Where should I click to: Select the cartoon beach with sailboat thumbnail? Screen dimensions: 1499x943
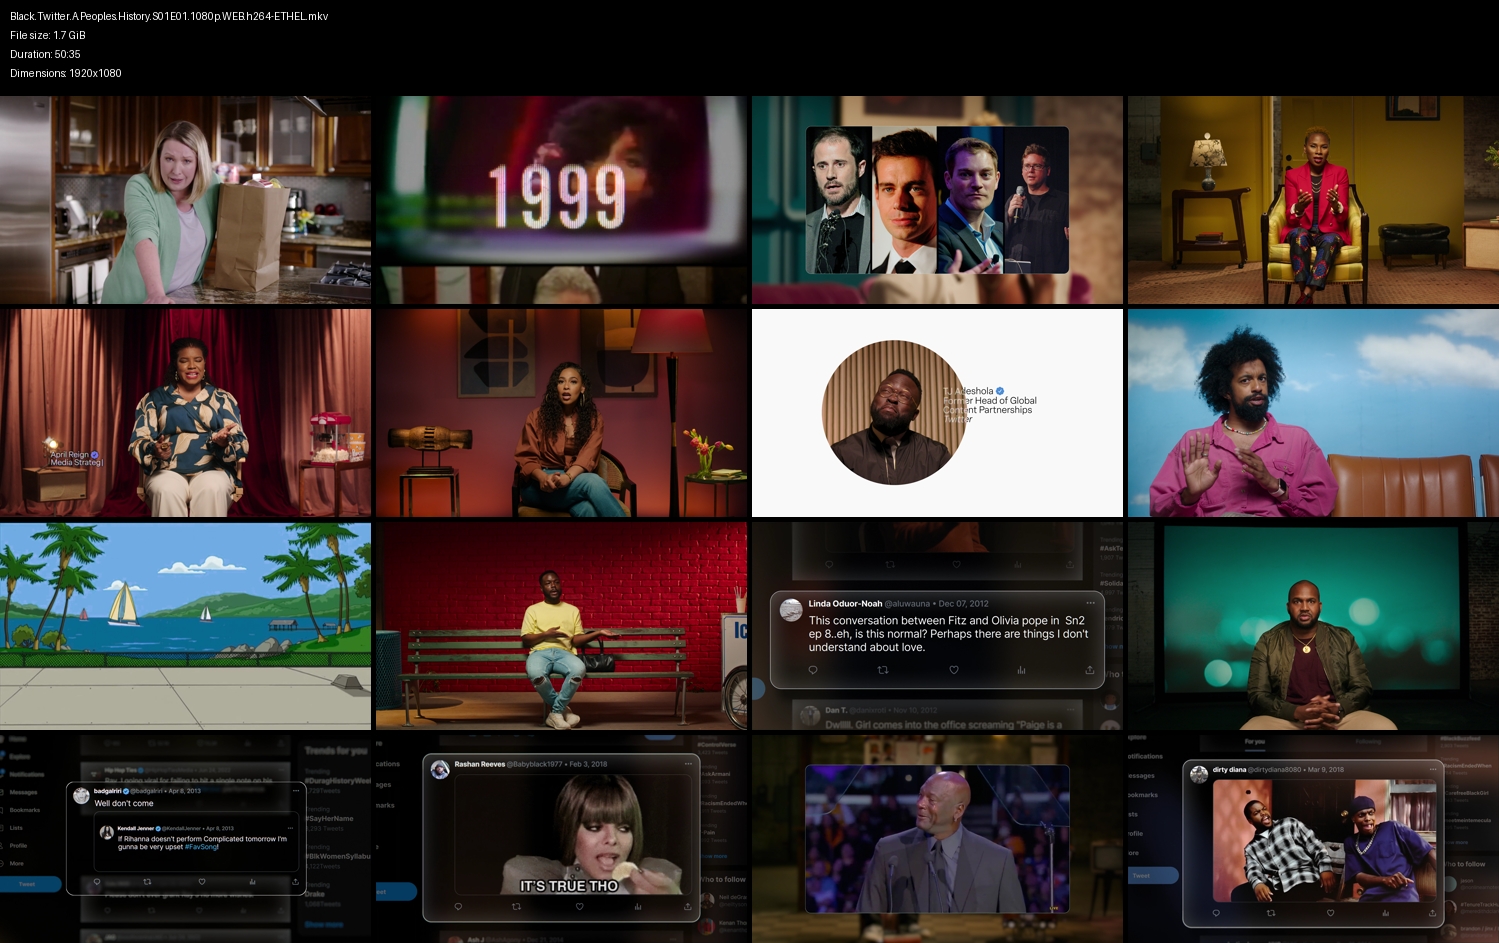tap(185, 626)
